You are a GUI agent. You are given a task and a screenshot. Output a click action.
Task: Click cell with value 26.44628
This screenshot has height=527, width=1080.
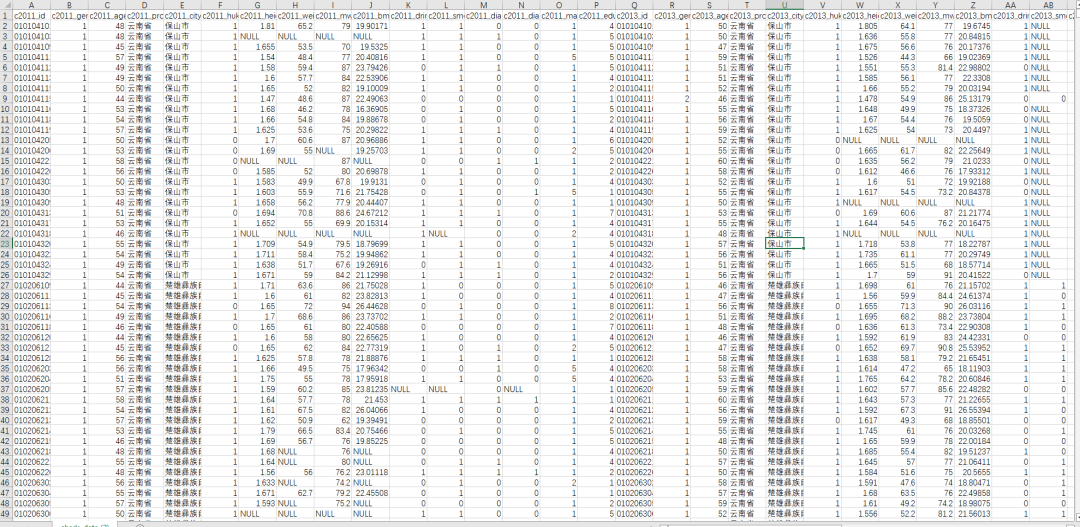pos(371,306)
